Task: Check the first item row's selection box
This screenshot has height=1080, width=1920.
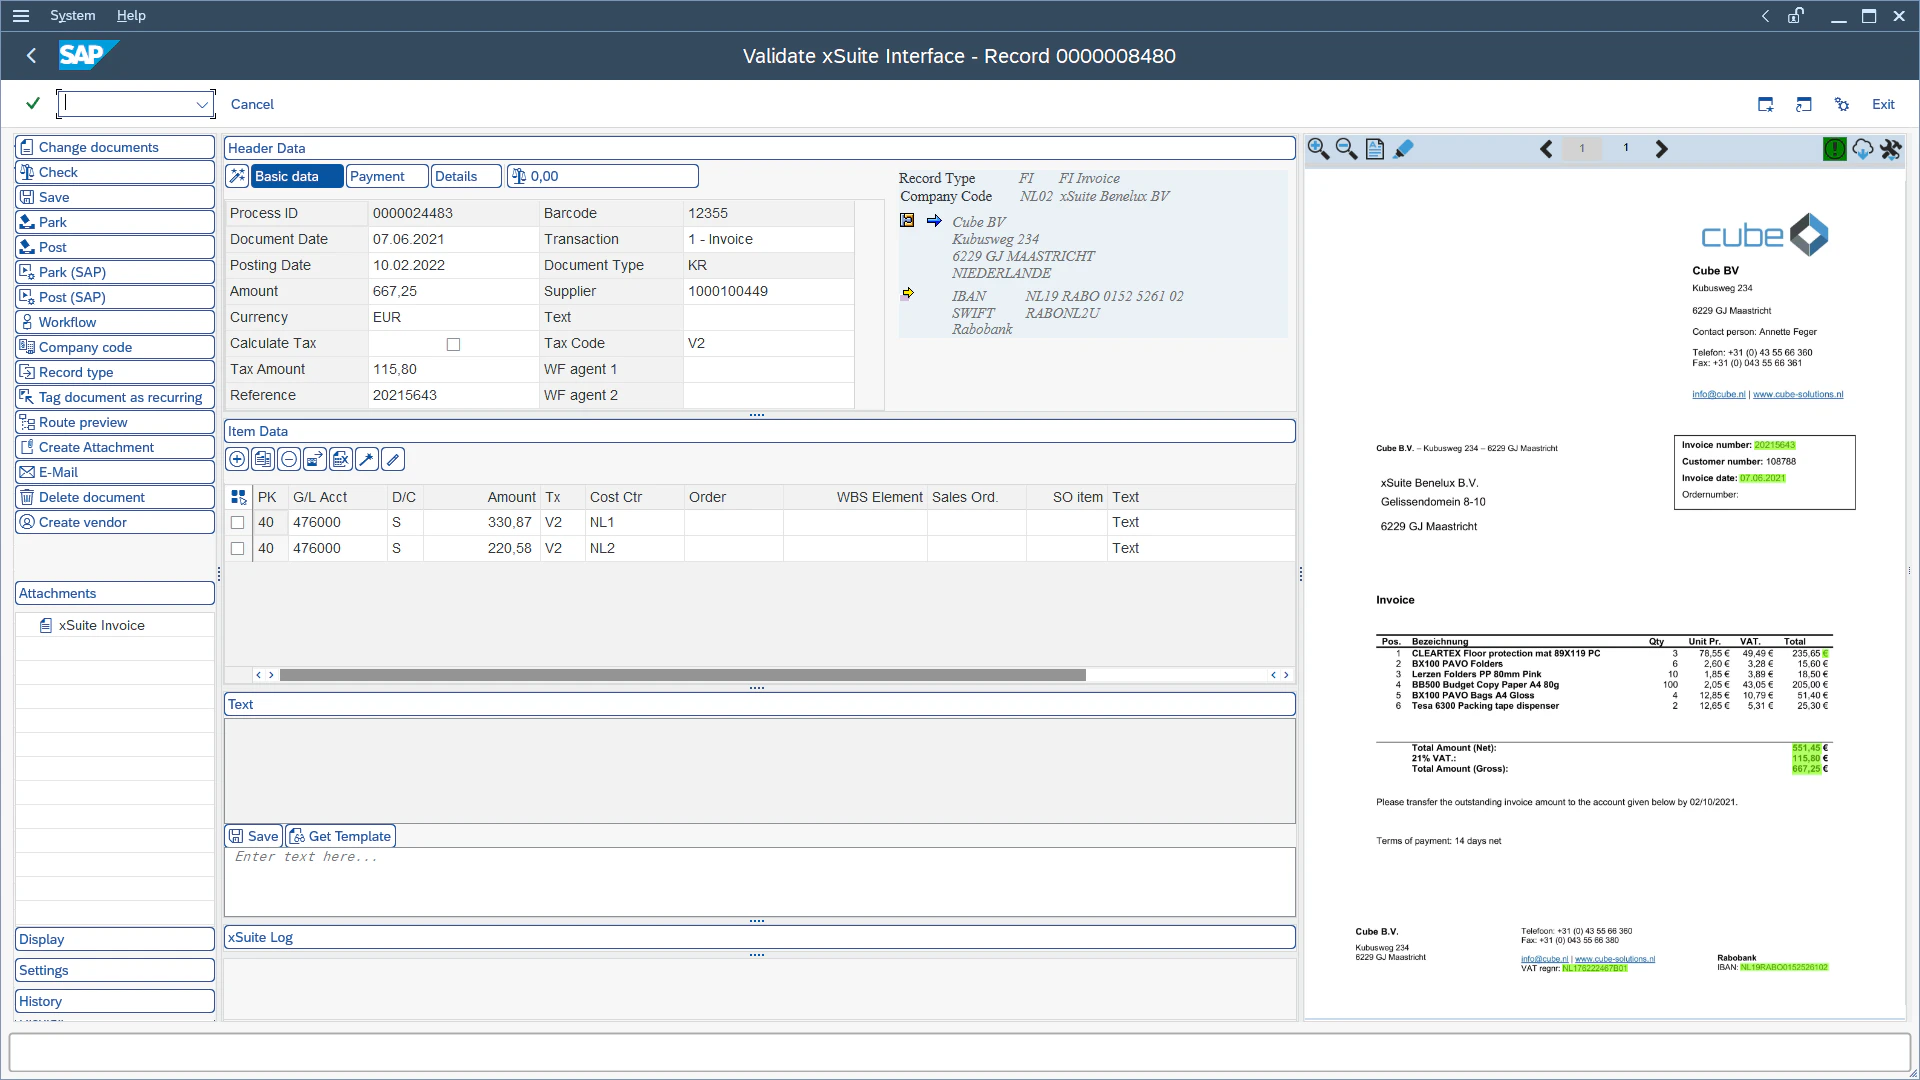Action: pos(237,522)
